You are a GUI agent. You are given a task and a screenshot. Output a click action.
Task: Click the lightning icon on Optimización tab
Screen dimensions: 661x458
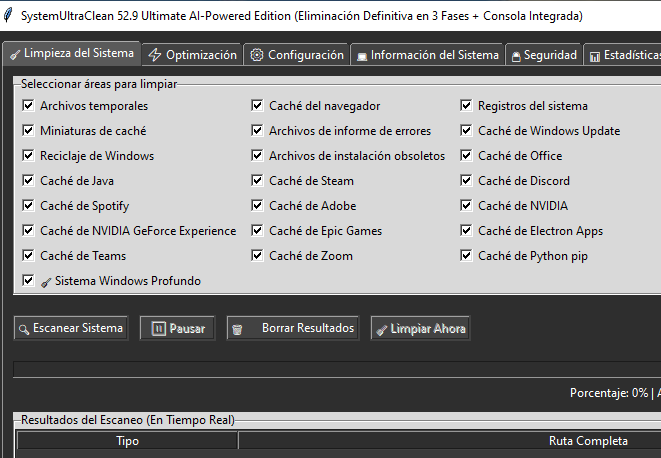(154, 55)
